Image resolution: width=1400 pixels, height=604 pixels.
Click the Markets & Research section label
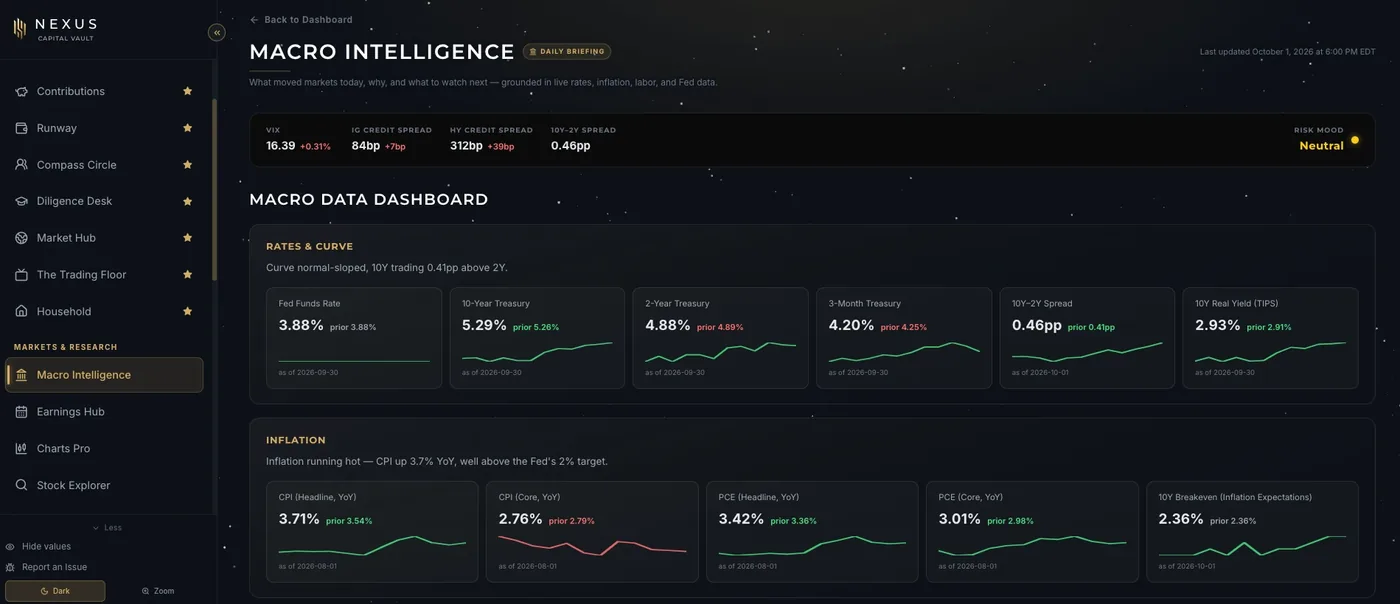66,347
